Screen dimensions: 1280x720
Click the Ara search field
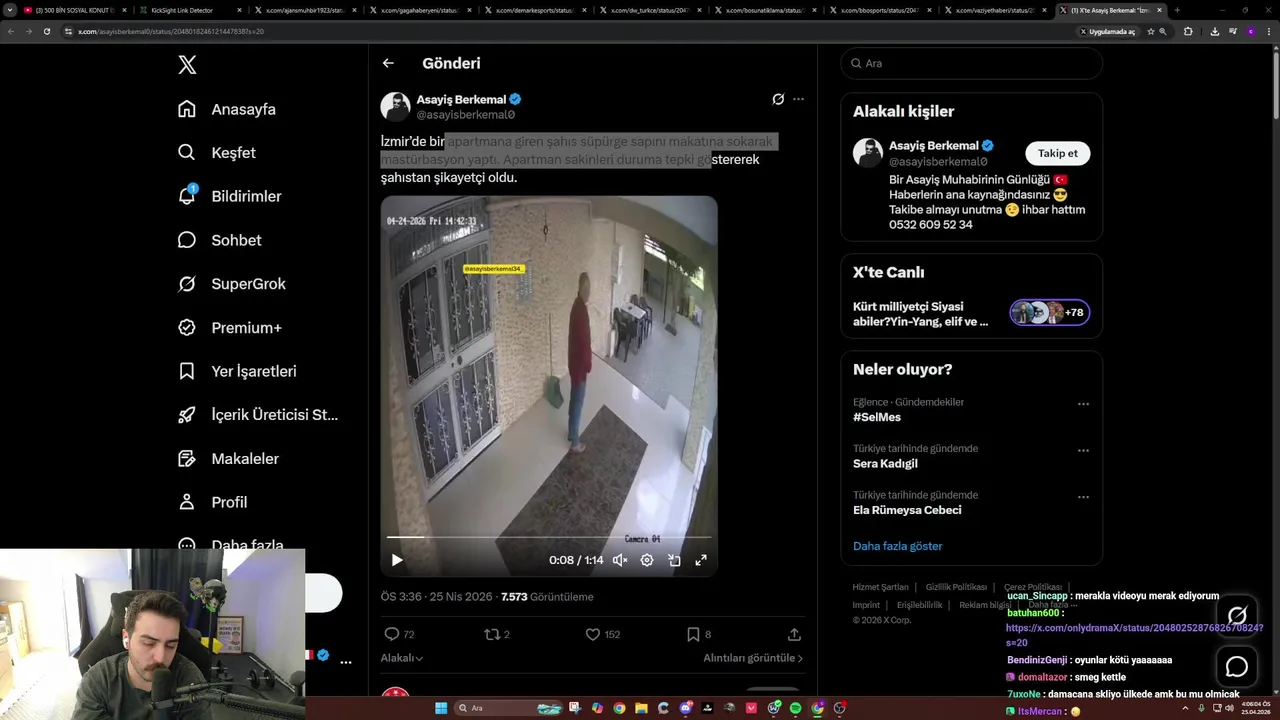971,63
